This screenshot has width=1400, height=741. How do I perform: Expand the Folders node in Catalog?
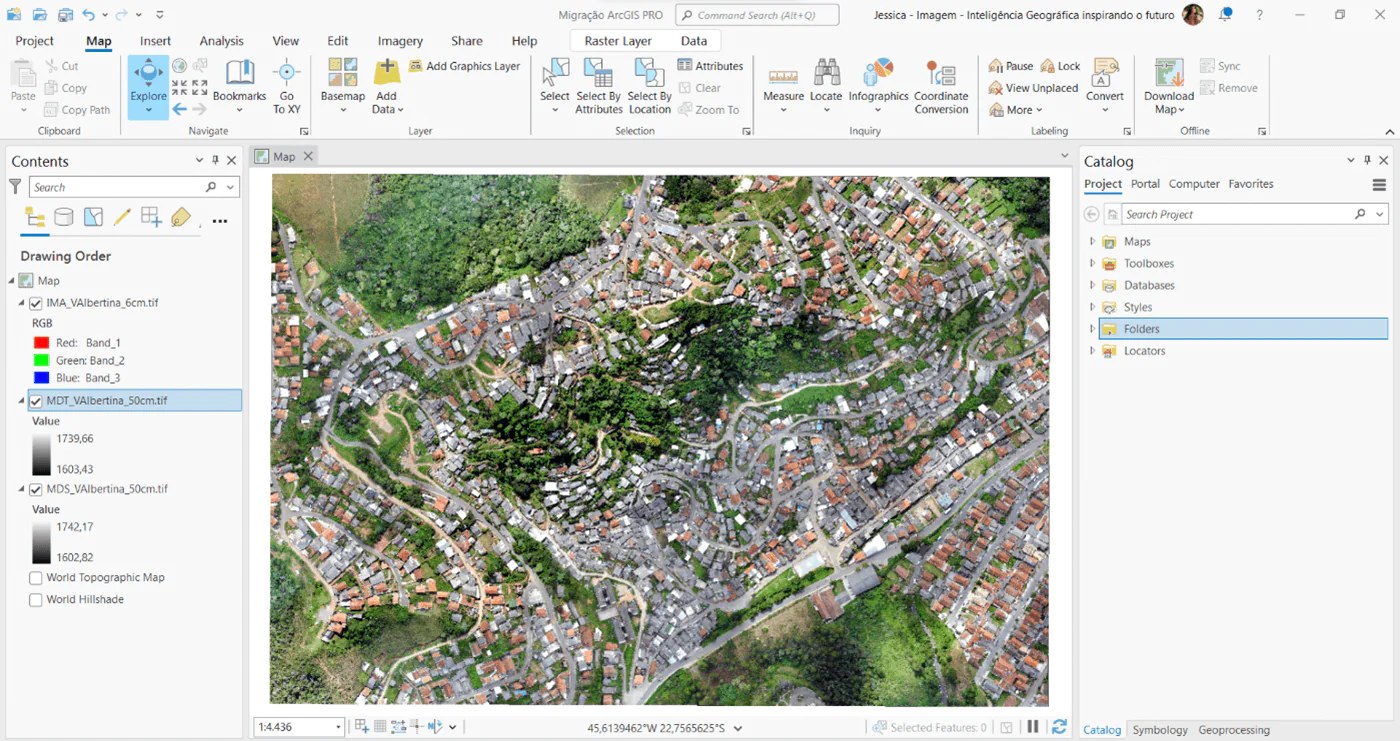coord(1092,329)
